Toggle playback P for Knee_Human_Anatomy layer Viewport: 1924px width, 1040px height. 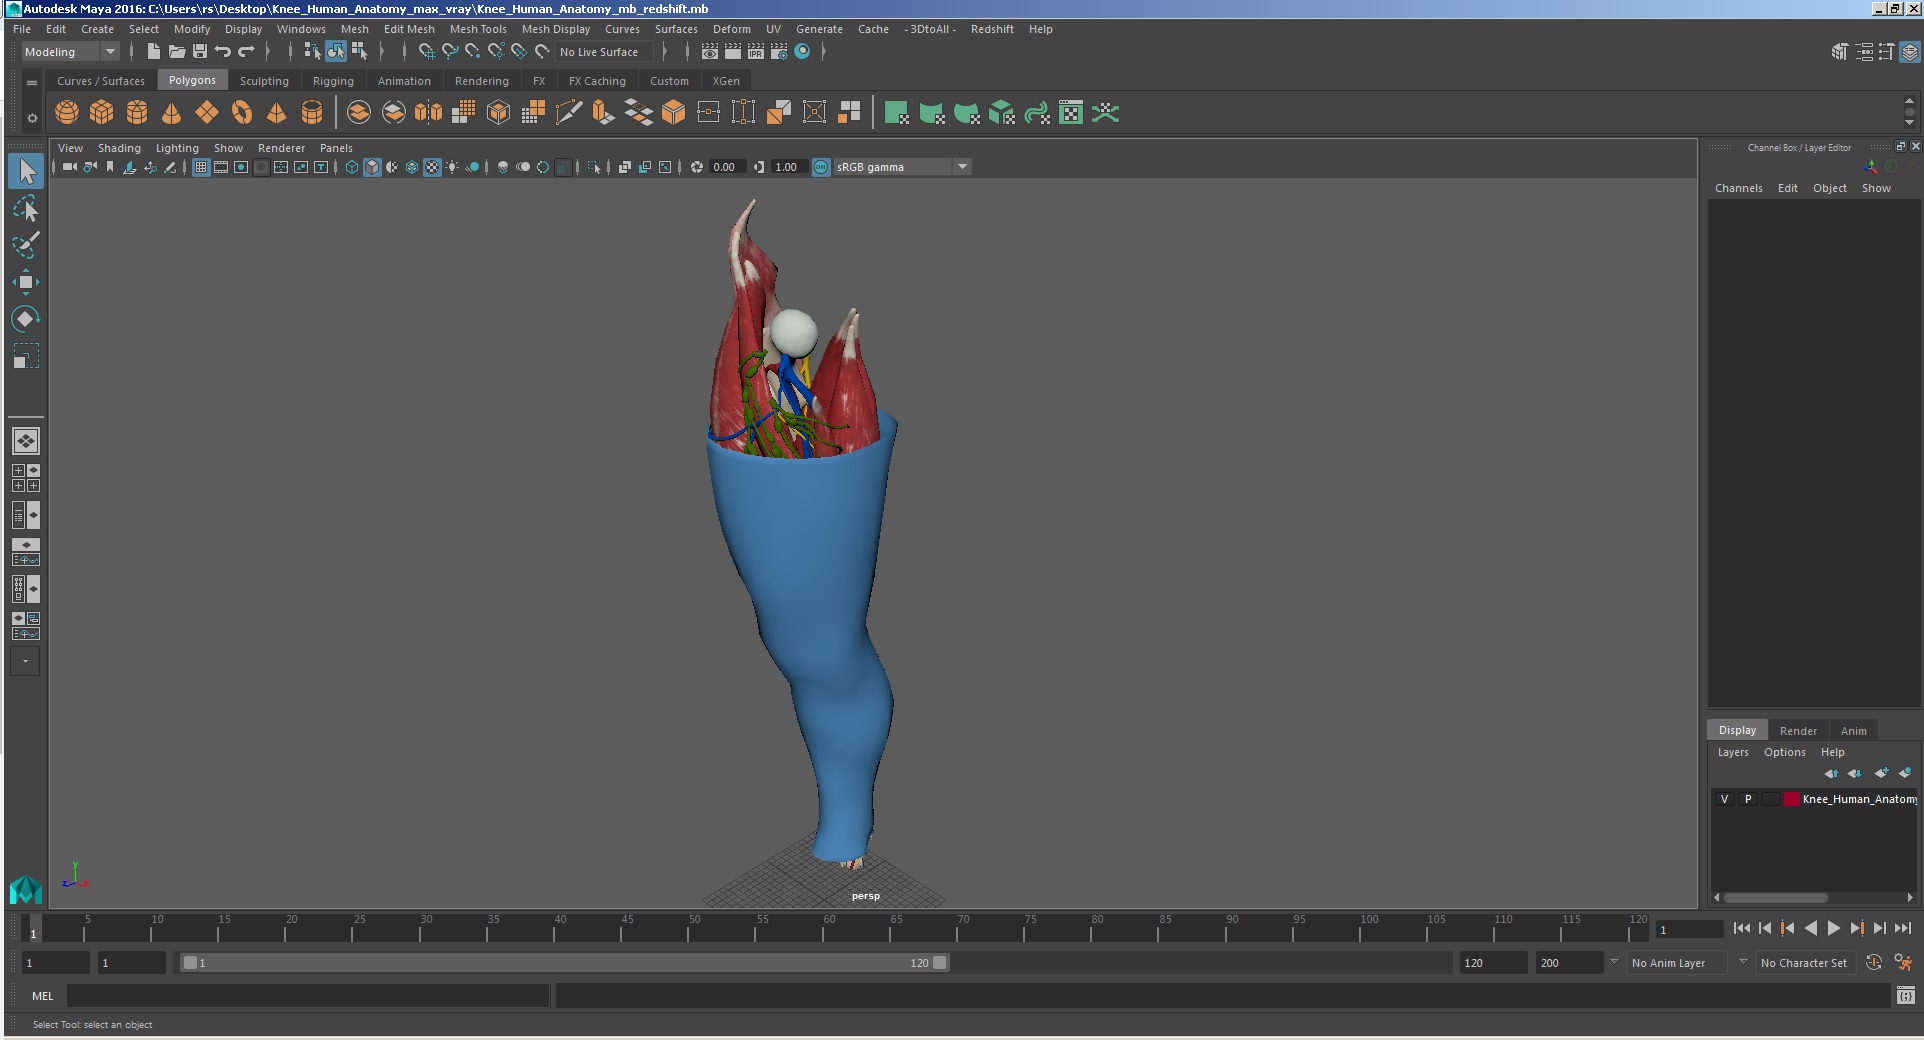pyautogui.click(x=1748, y=799)
